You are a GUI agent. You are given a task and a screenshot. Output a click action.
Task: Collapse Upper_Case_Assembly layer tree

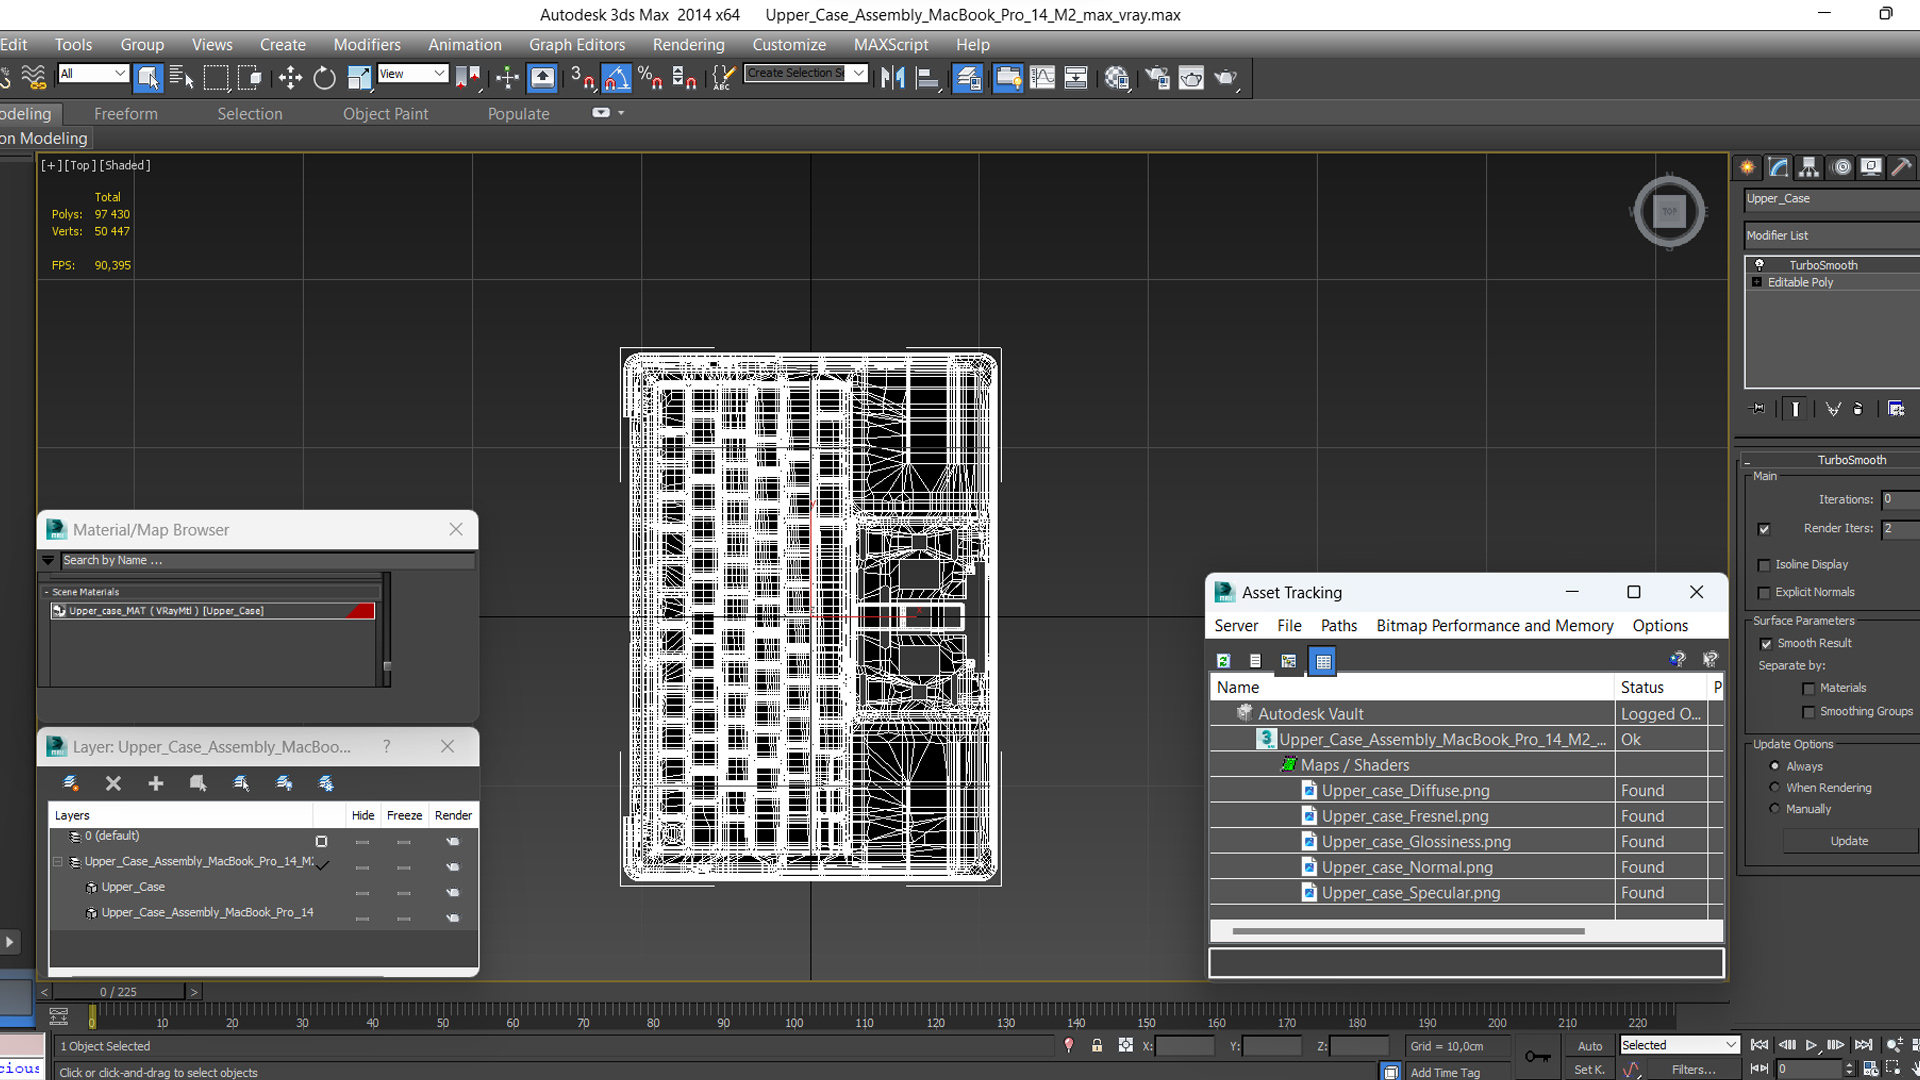(58, 861)
